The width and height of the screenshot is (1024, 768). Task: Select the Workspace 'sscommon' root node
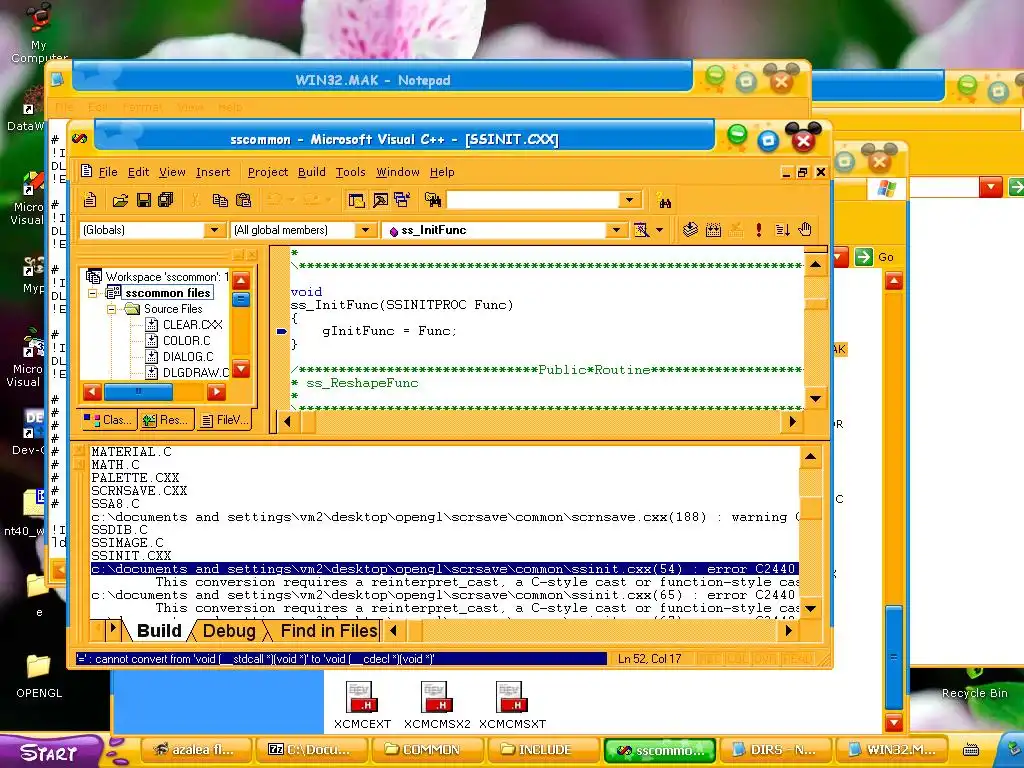tap(167, 277)
